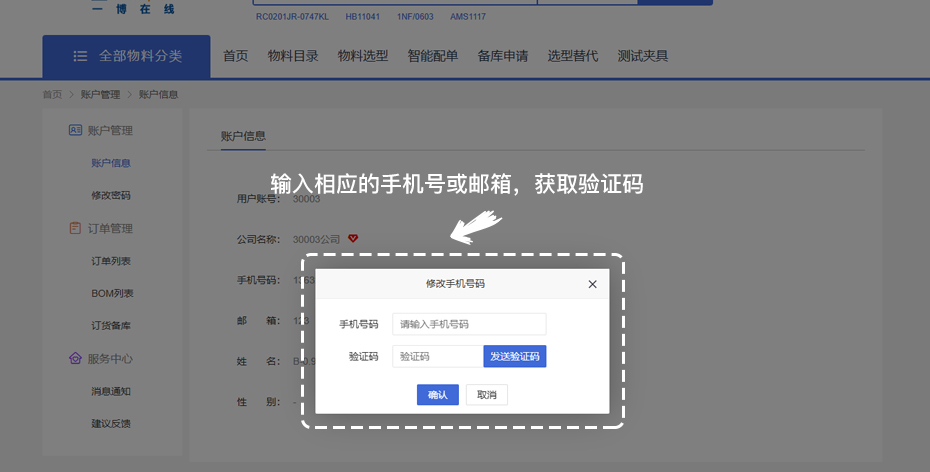The width and height of the screenshot is (930, 472).
Task: Click the 订单管理 clipboard icon
Action: click(x=75, y=228)
